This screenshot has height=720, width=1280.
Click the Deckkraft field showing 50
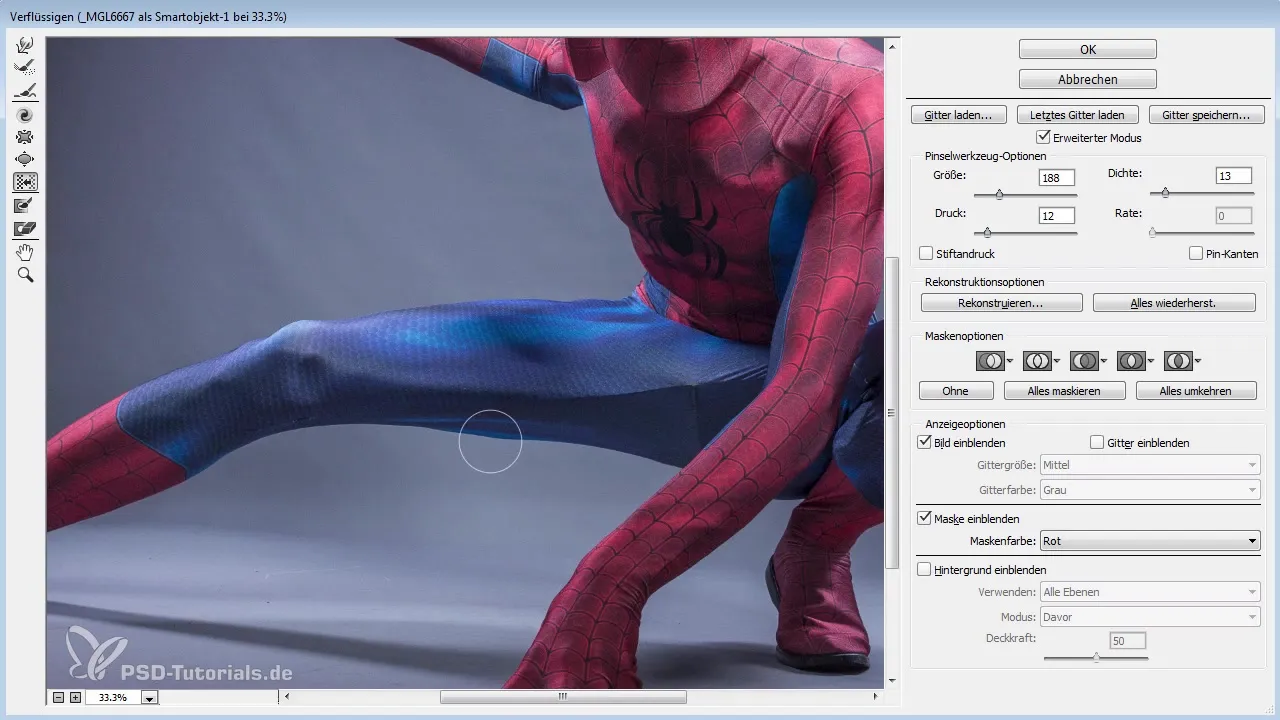[1128, 640]
